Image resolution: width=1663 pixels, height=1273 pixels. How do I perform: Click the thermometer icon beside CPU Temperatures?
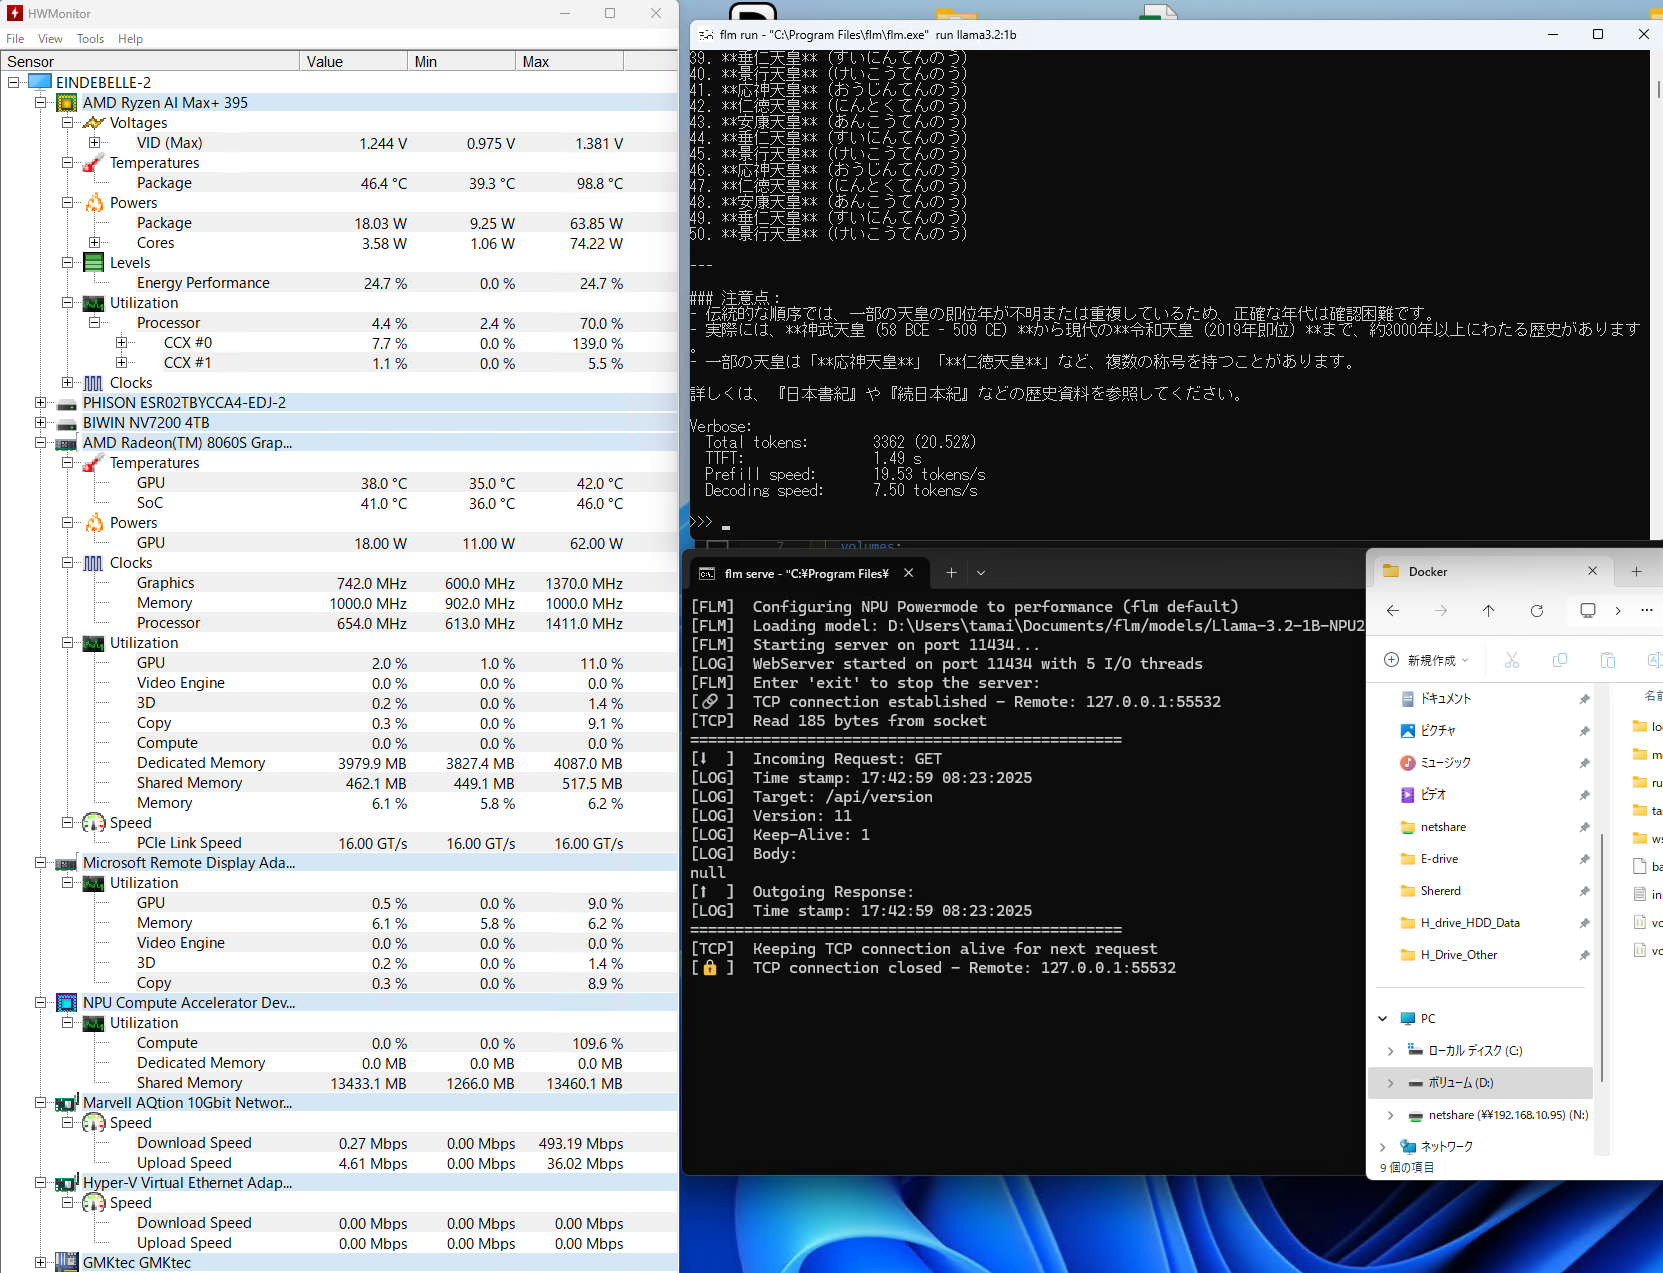click(x=94, y=162)
